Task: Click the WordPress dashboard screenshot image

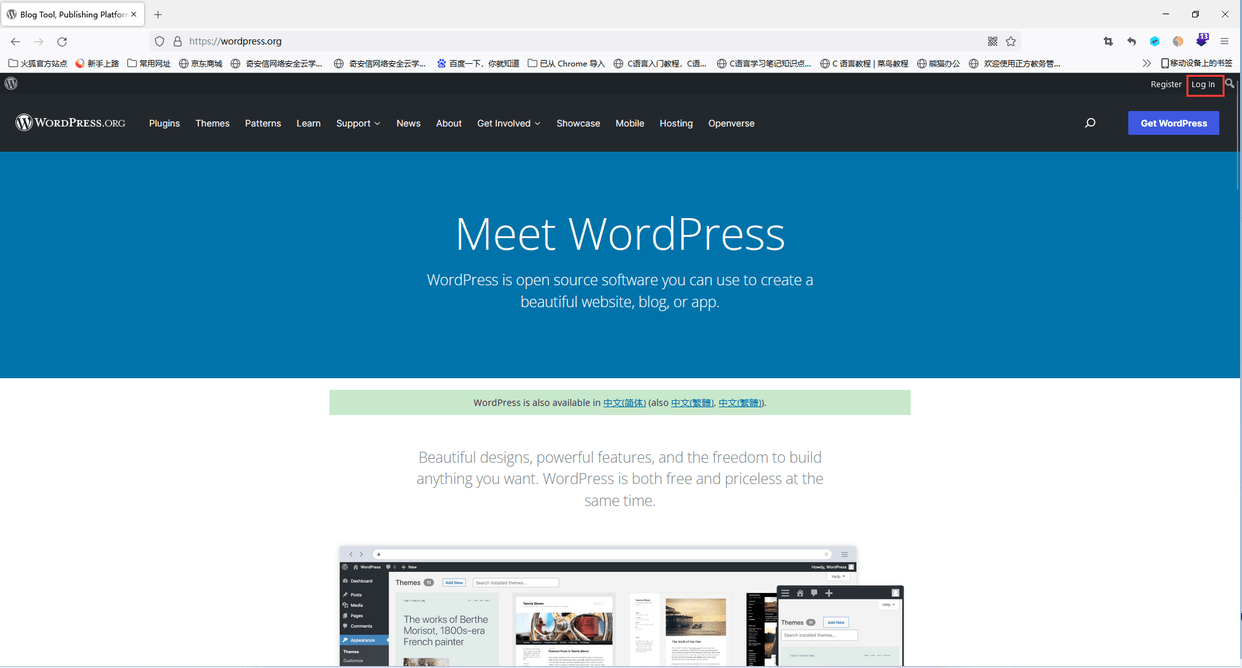Action: click(620, 606)
